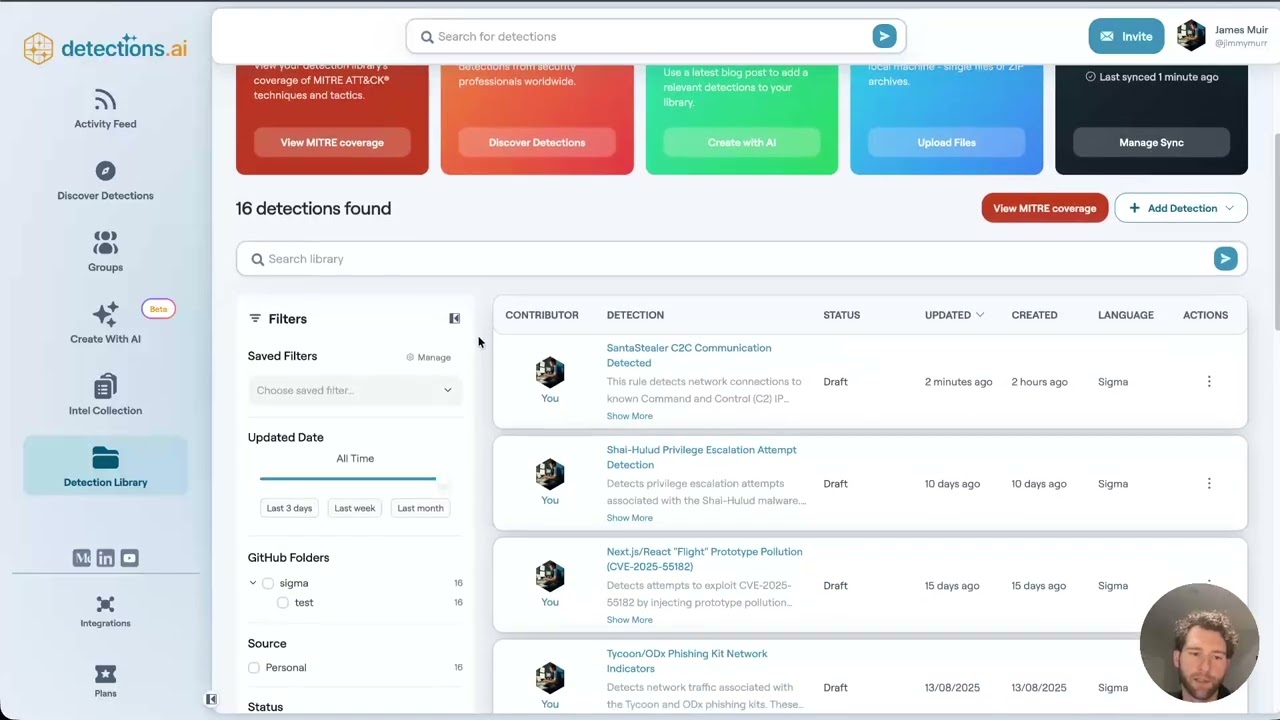Click the Language column header

1126,315
